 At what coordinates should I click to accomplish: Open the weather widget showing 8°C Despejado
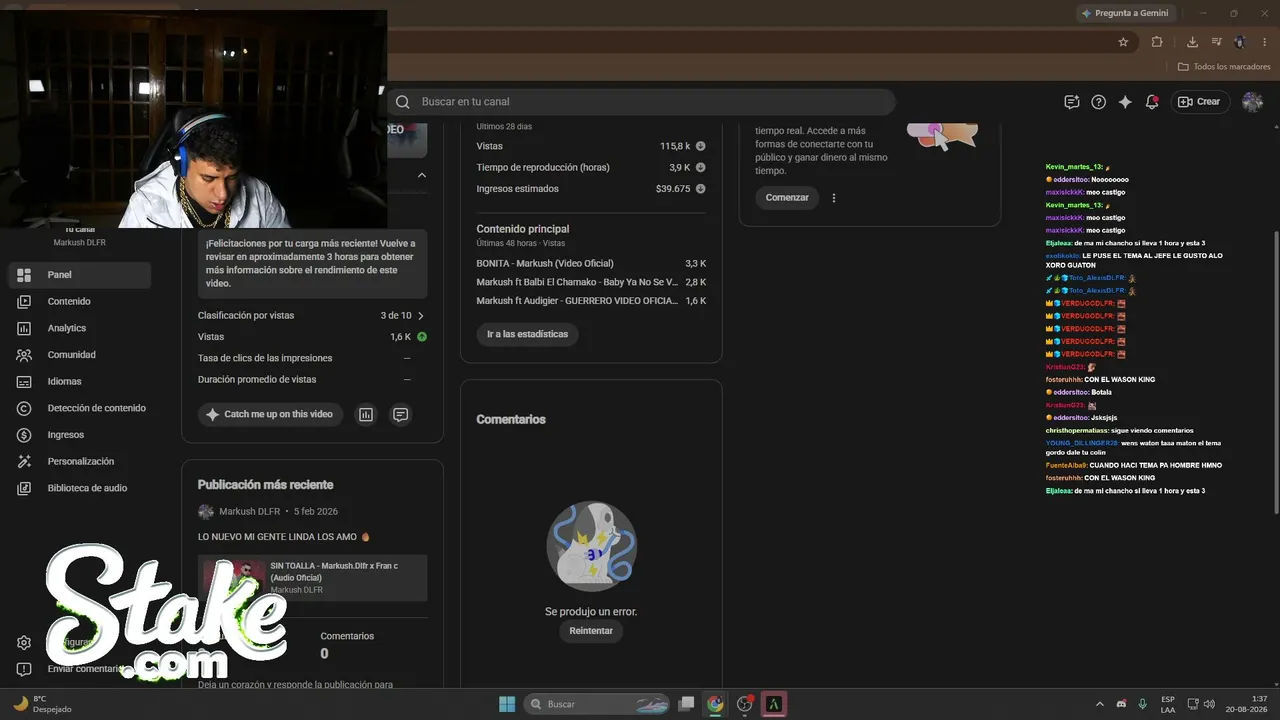(x=42, y=704)
